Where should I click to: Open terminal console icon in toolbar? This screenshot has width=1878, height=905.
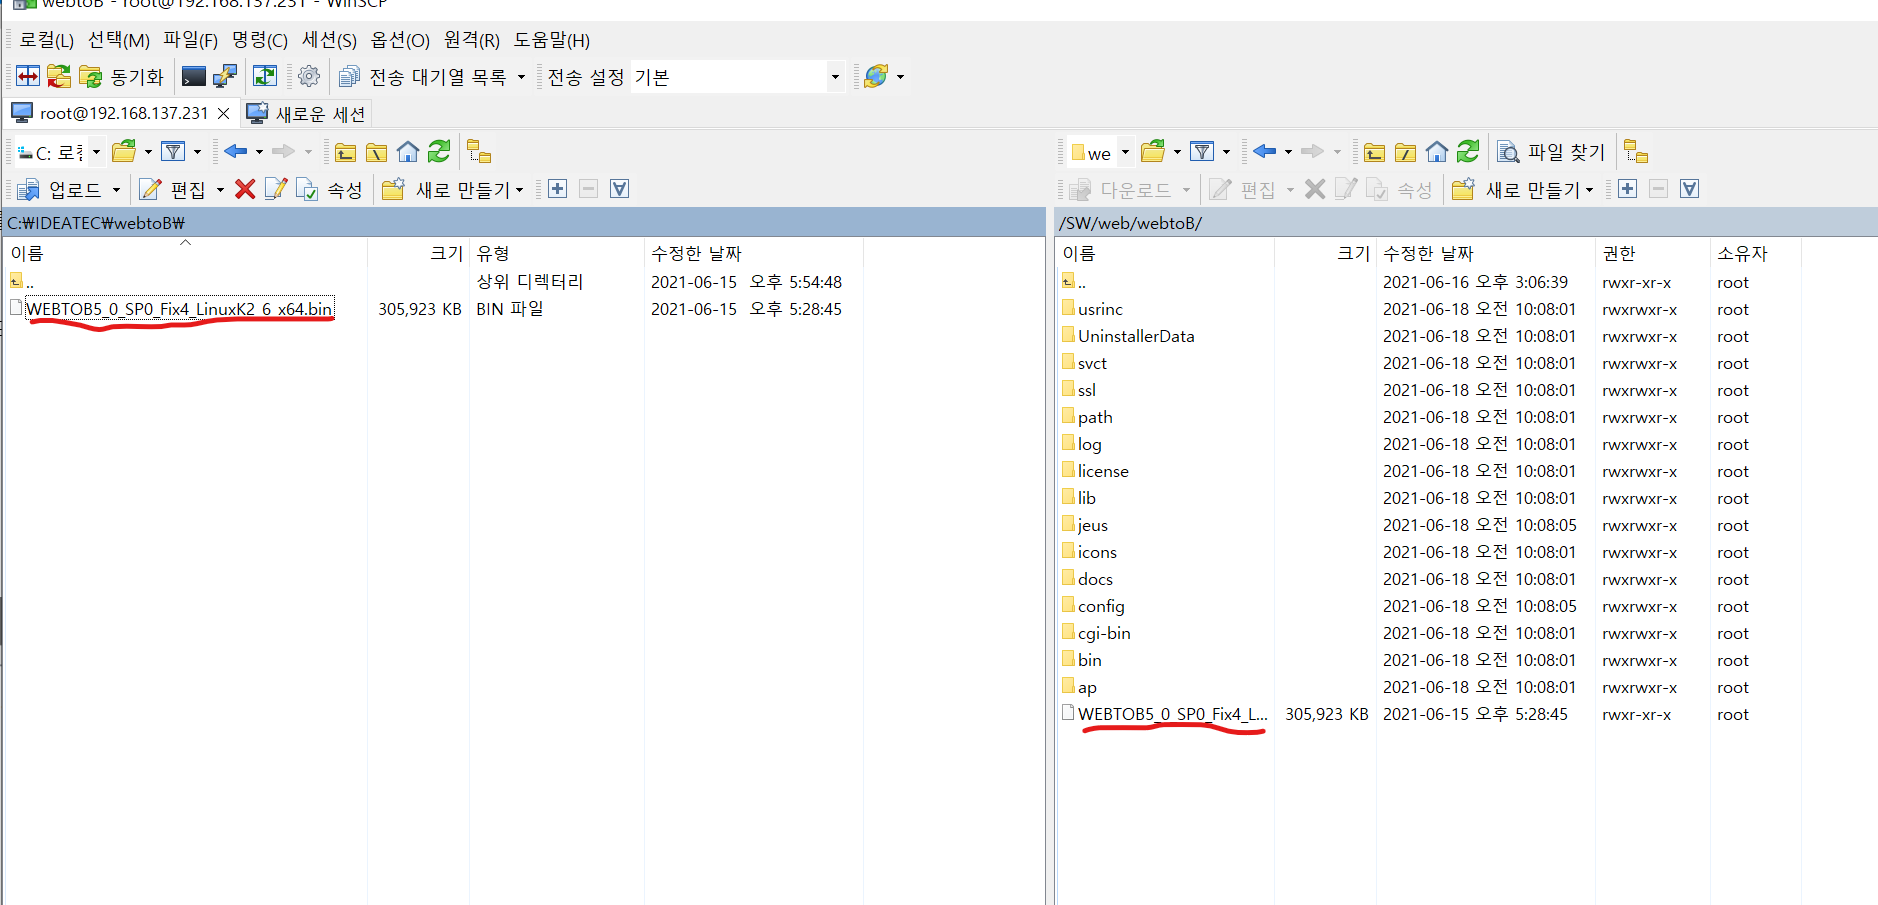194,76
